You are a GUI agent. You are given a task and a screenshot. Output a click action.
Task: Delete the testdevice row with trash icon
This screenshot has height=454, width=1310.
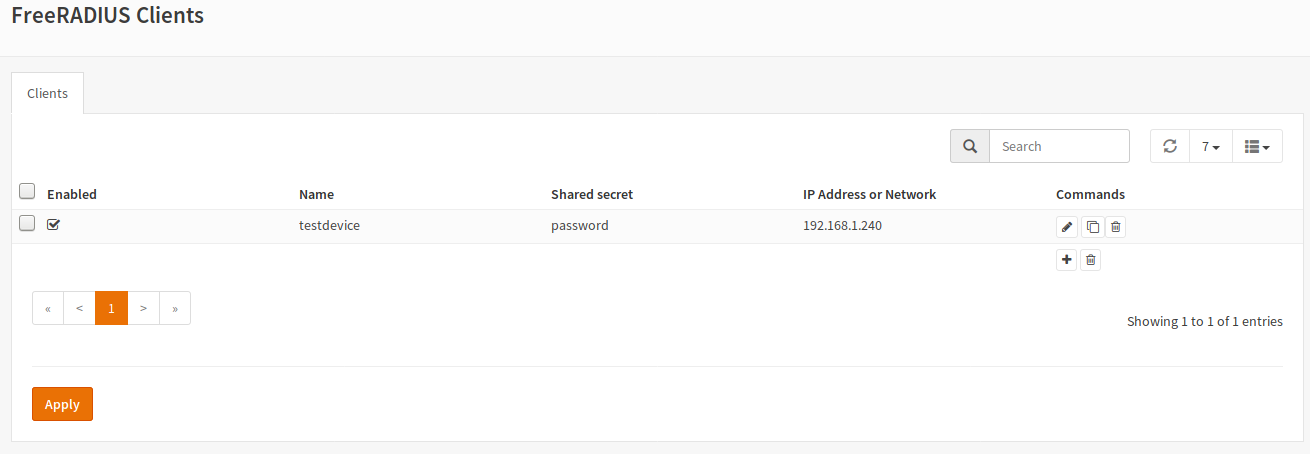tap(1116, 227)
